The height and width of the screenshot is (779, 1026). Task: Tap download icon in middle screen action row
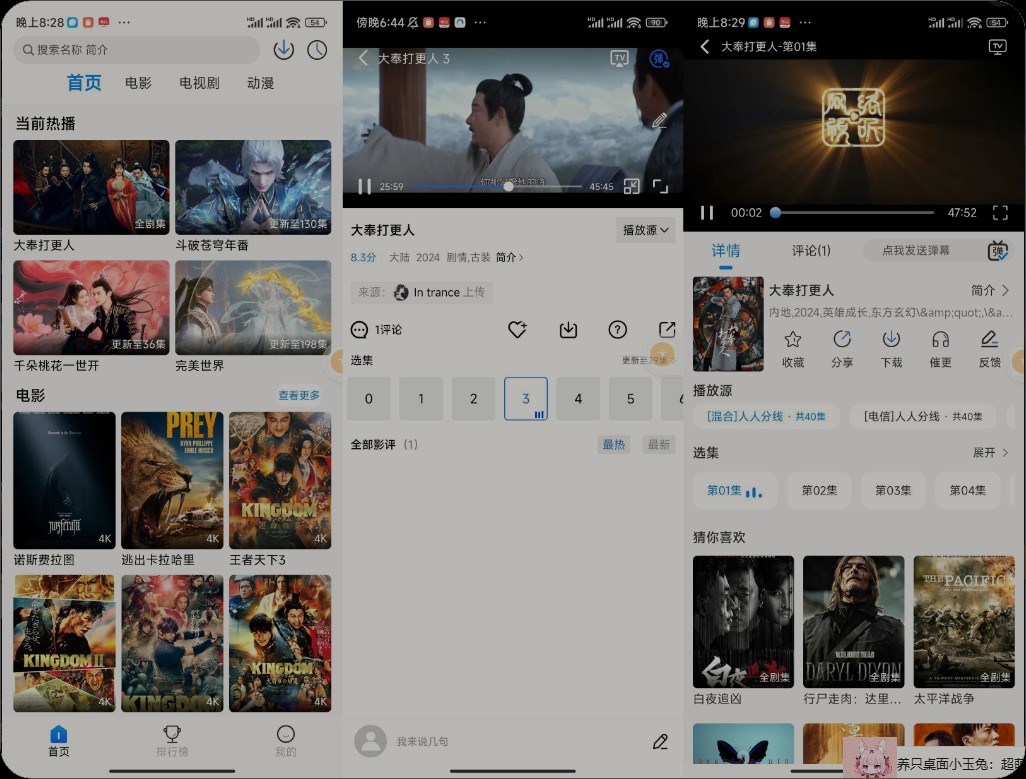tap(569, 330)
